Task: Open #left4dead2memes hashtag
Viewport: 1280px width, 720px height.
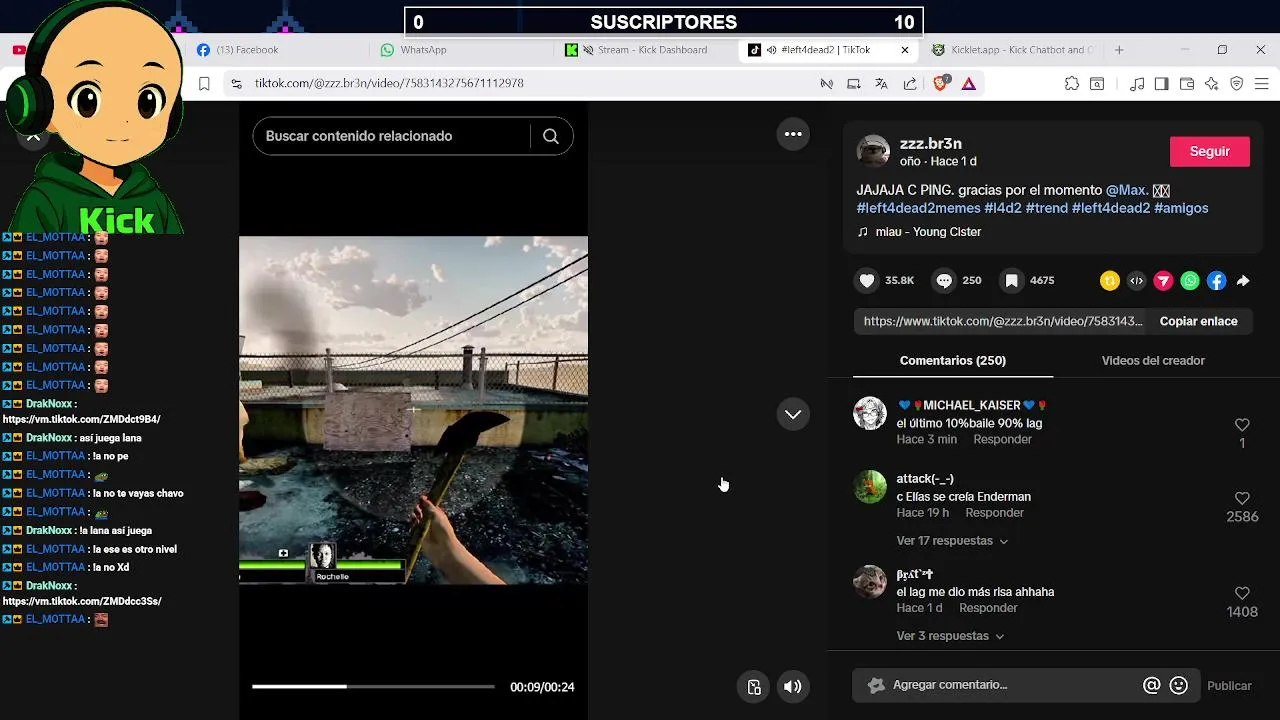Action: 918,208
